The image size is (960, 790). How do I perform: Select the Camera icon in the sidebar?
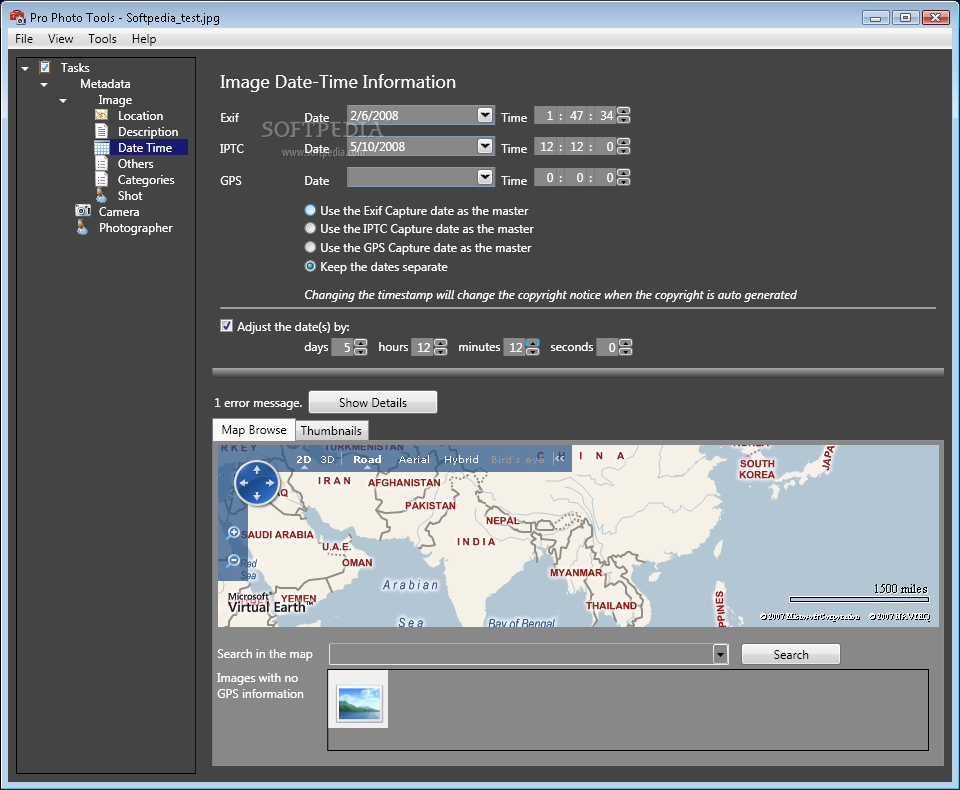(83, 211)
